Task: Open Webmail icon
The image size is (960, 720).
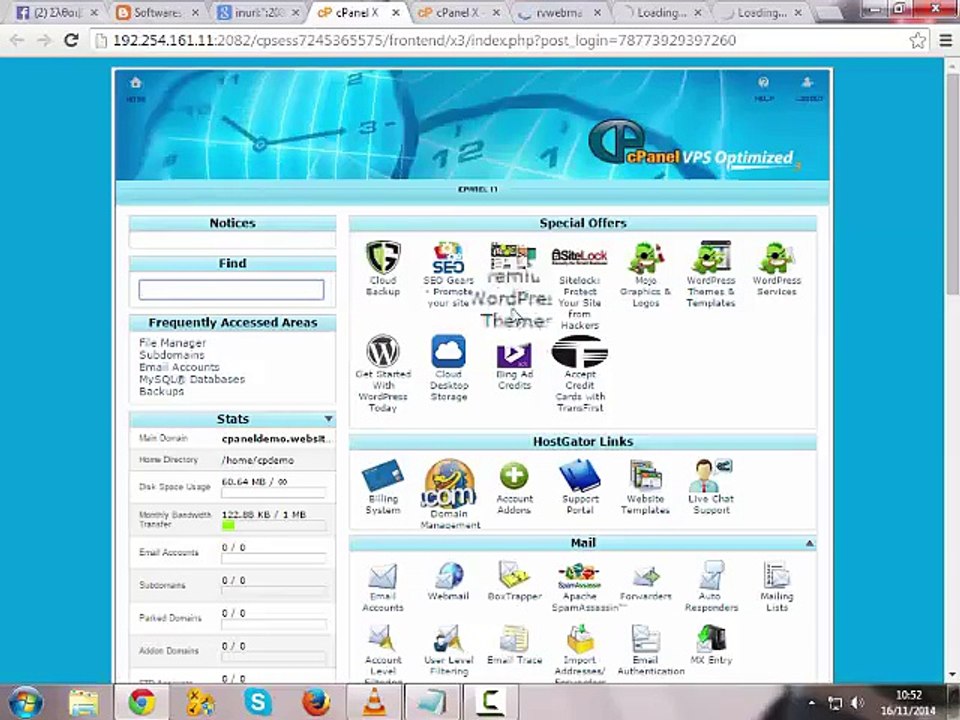Action: (x=448, y=576)
